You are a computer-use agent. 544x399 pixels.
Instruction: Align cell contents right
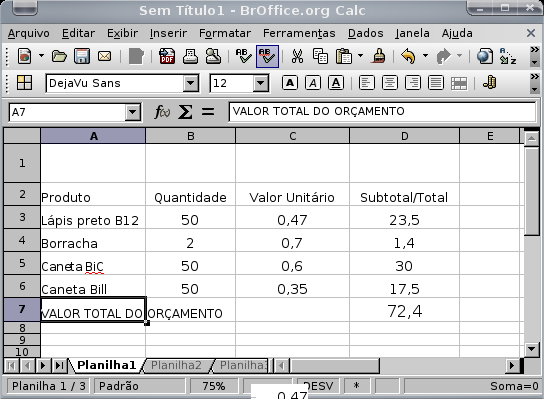tap(413, 83)
